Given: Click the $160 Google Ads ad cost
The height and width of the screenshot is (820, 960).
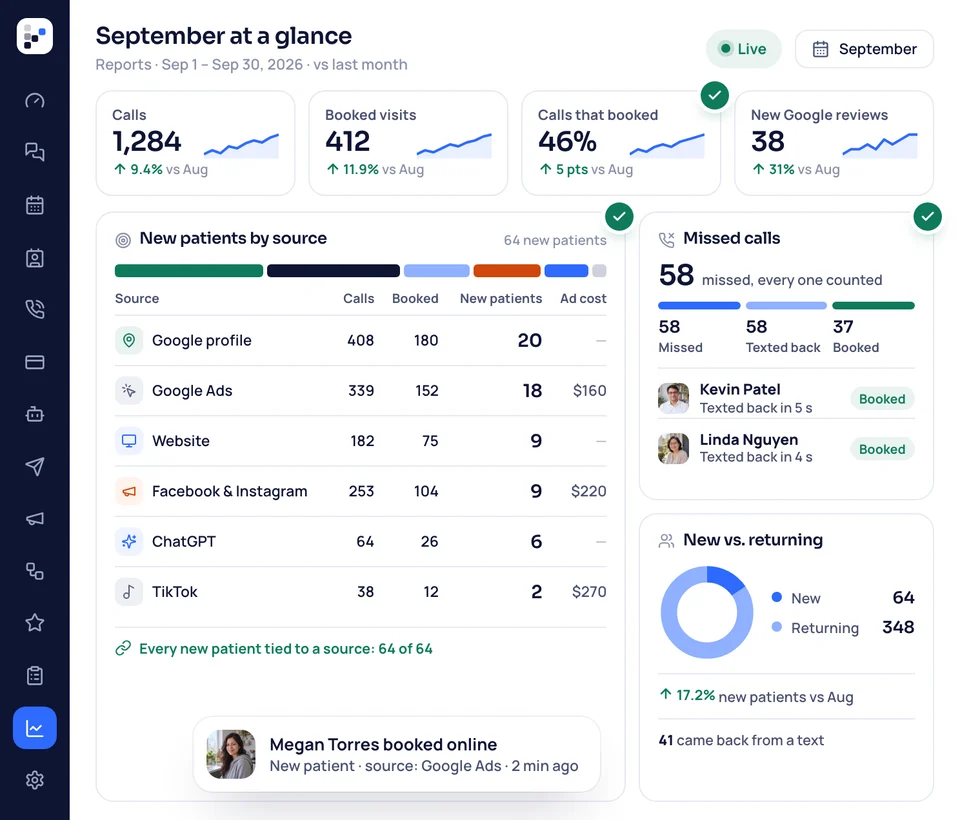Looking at the screenshot, I should point(590,391).
